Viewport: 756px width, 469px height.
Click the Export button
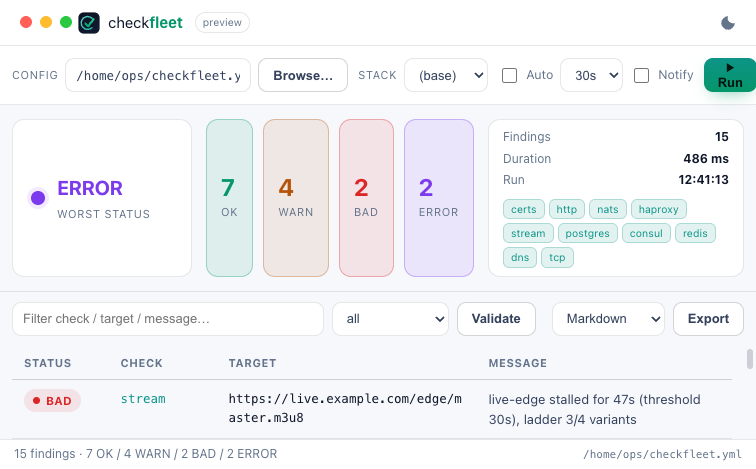[708, 319]
